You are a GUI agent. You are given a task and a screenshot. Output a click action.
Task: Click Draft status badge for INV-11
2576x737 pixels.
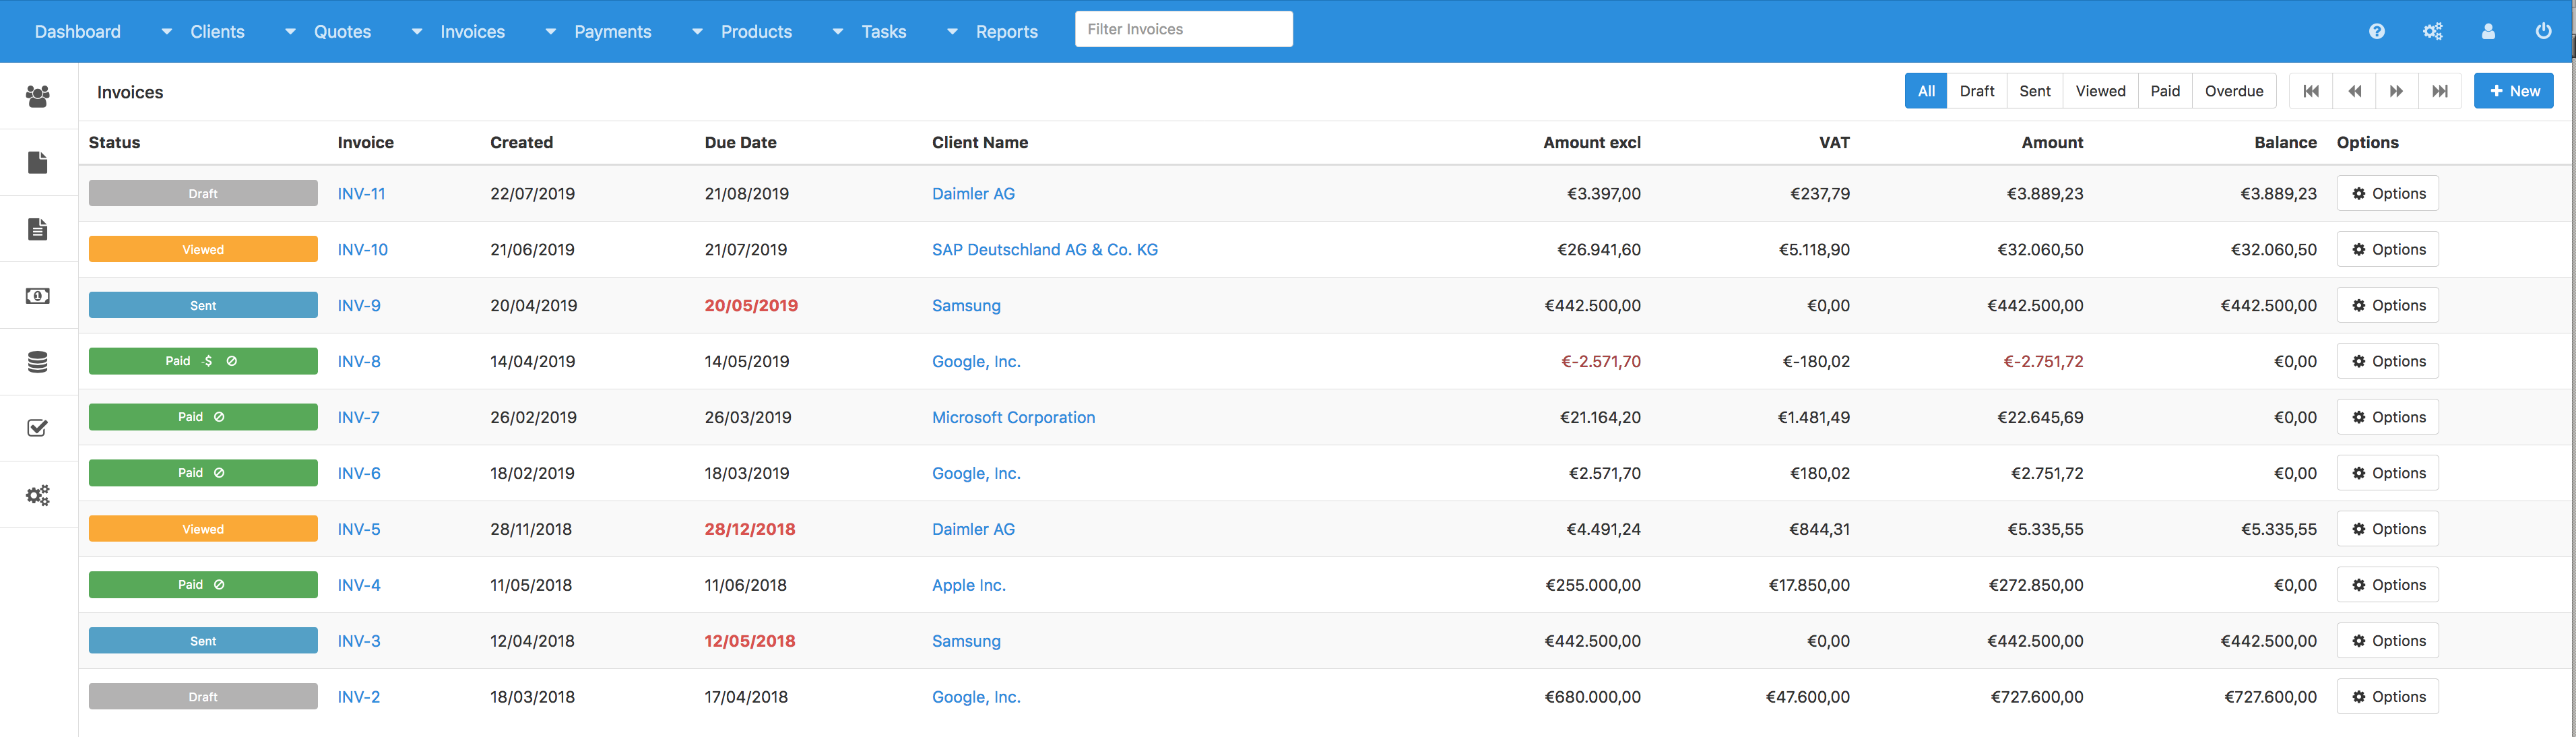coord(203,193)
